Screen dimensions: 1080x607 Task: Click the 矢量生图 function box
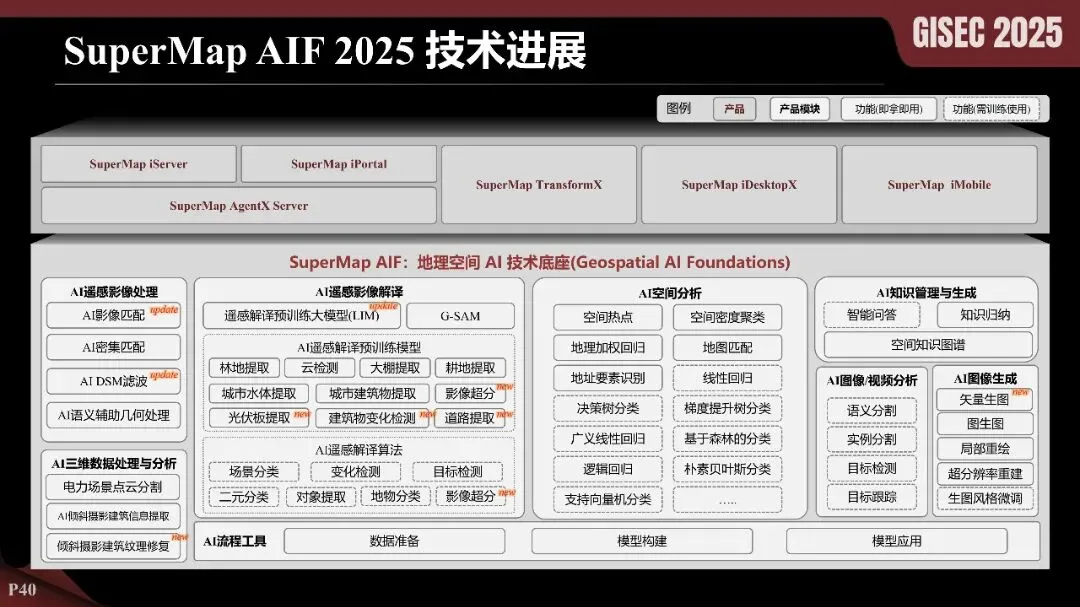point(984,400)
